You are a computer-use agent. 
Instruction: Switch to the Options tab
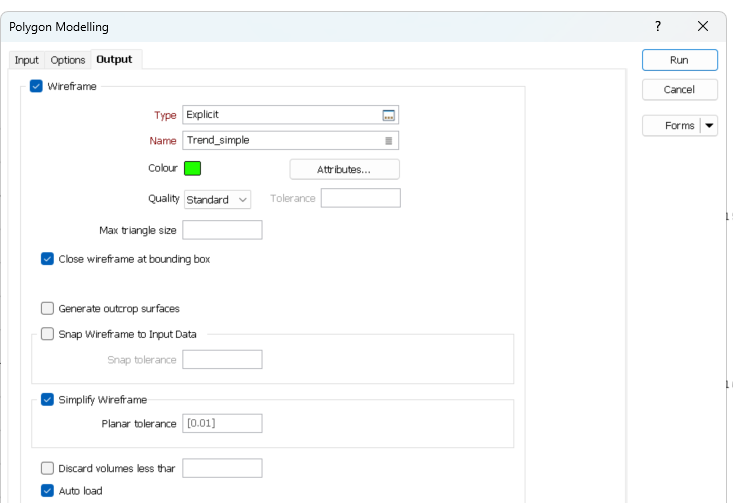(68, 60)
